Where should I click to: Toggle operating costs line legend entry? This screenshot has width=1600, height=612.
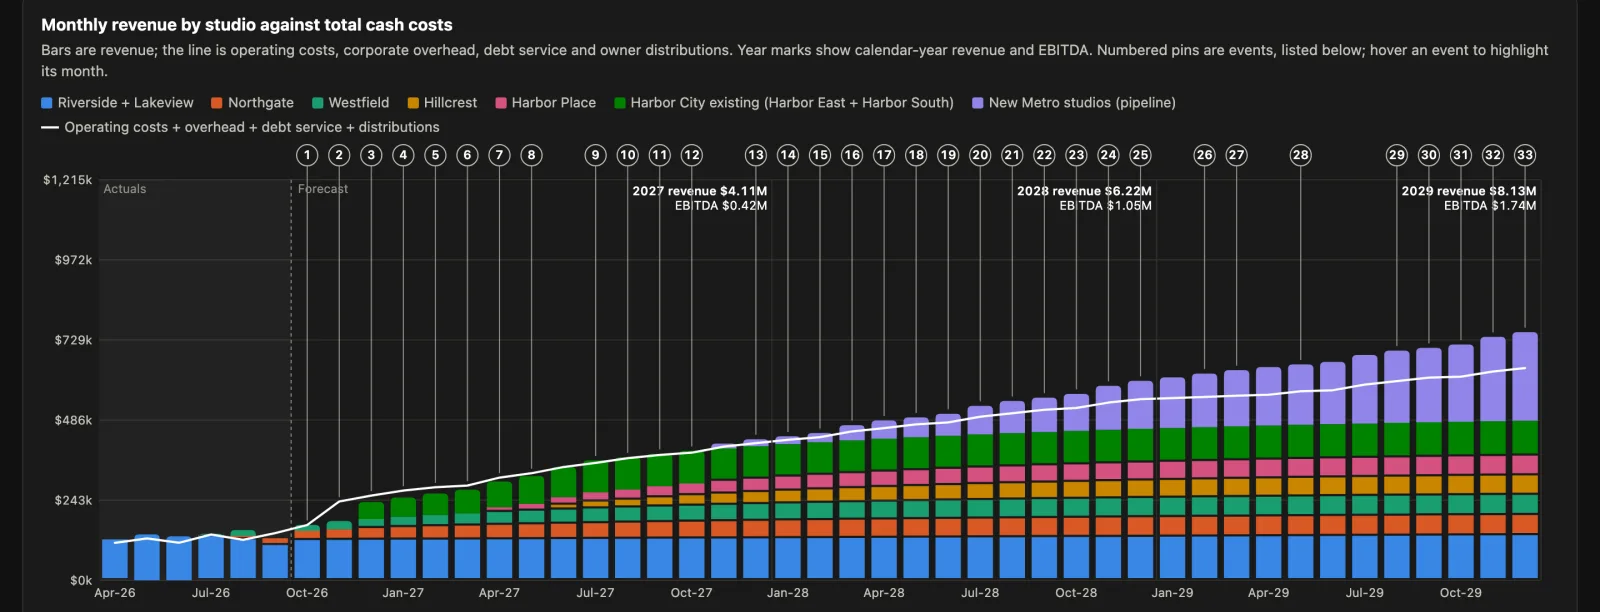240,127
